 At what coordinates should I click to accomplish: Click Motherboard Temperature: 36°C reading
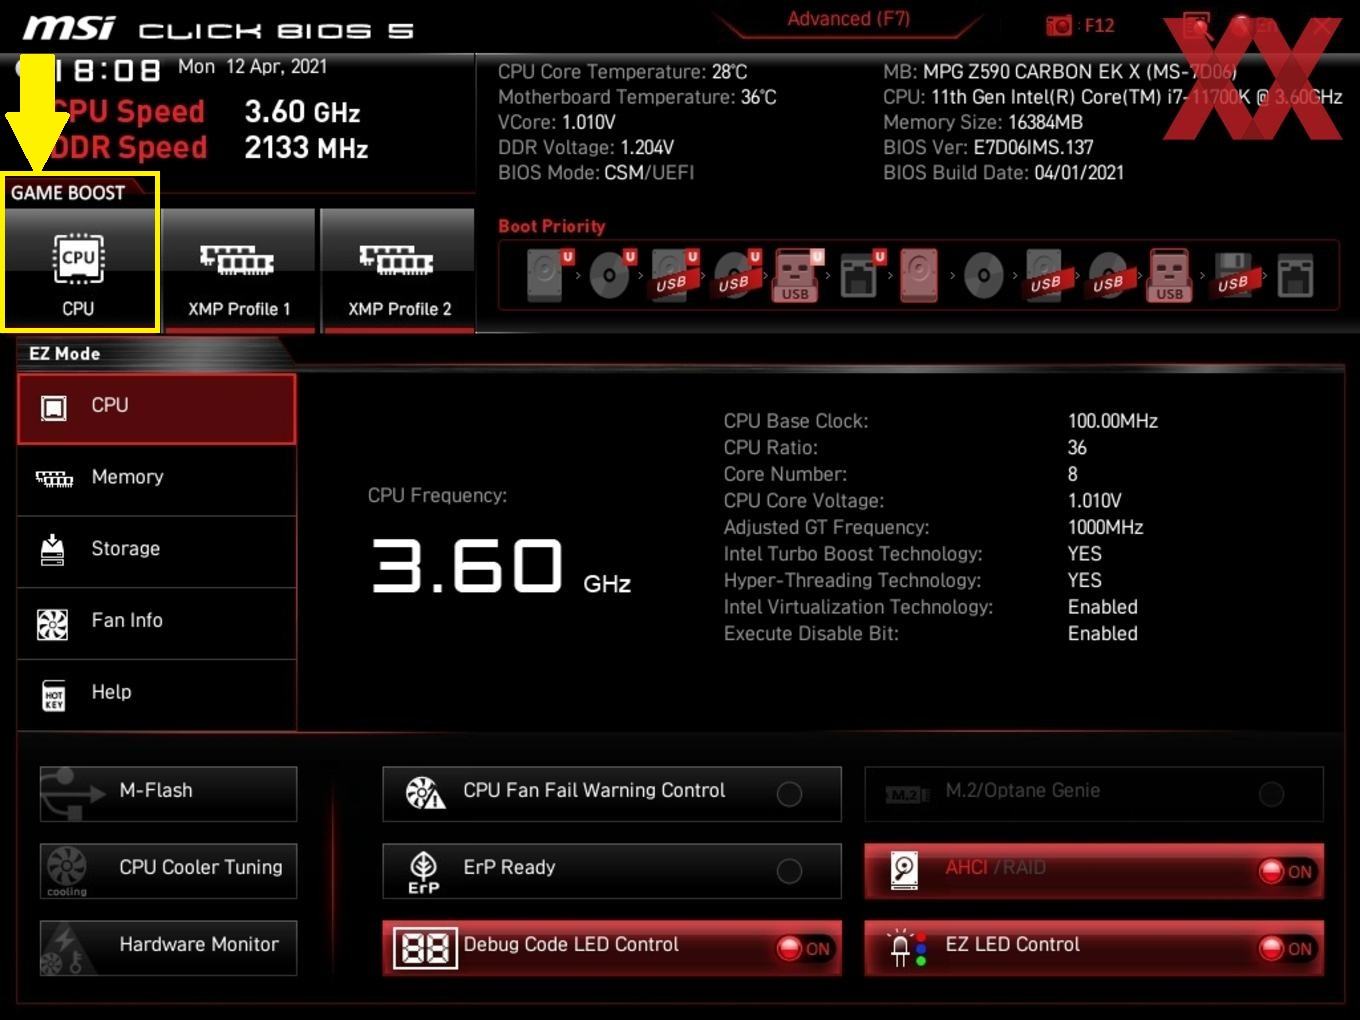tap(637, 97)
